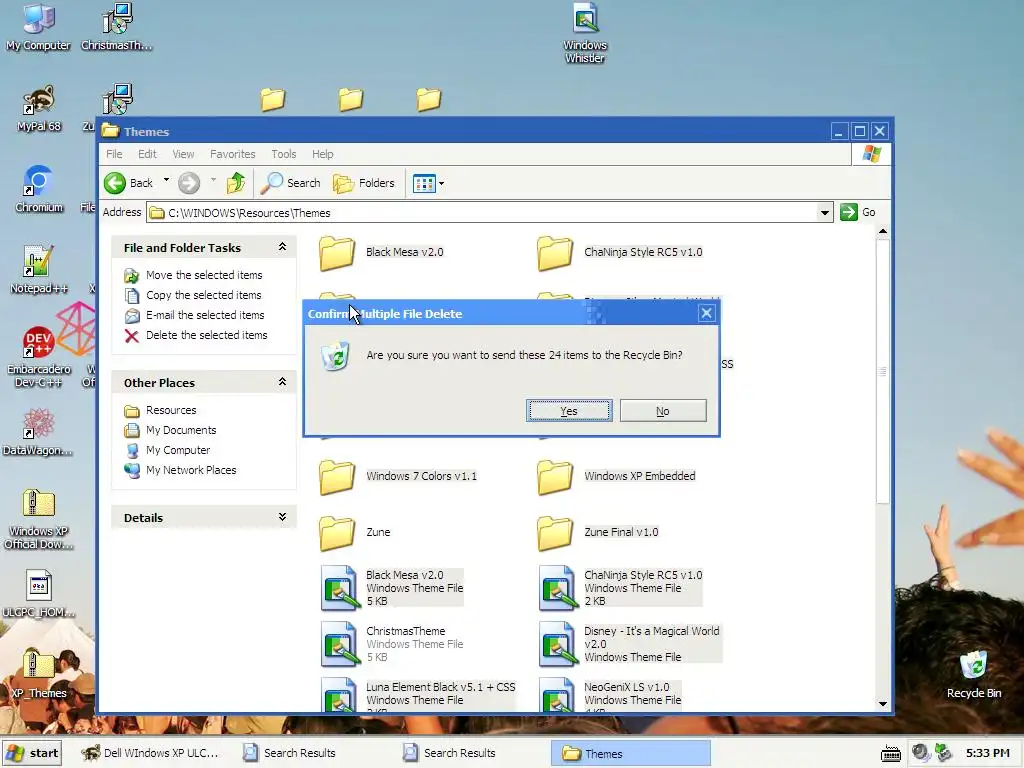
Task: Select the Windows XP Embedded folder
Action: [616, 476]
